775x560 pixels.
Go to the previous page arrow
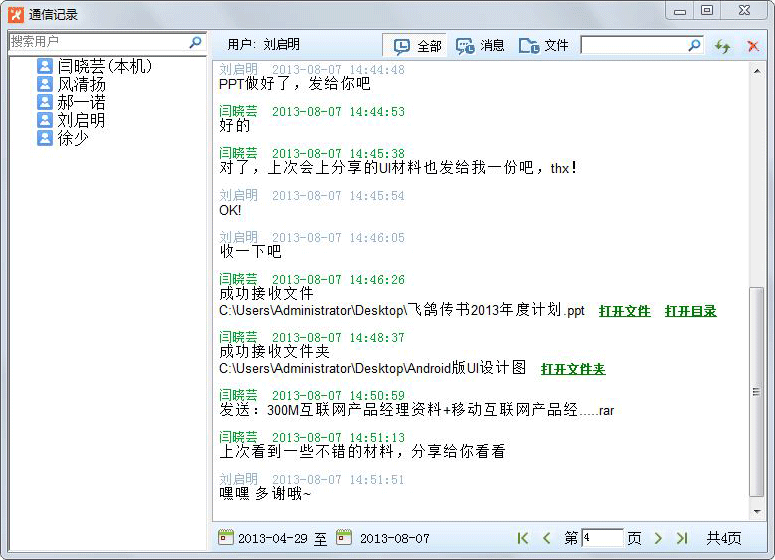tap(546, 538)
